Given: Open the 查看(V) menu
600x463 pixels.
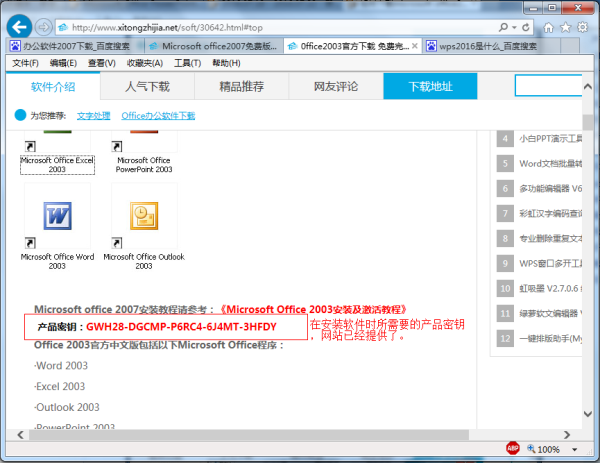Looking at the screenshot, I should 102,63.
